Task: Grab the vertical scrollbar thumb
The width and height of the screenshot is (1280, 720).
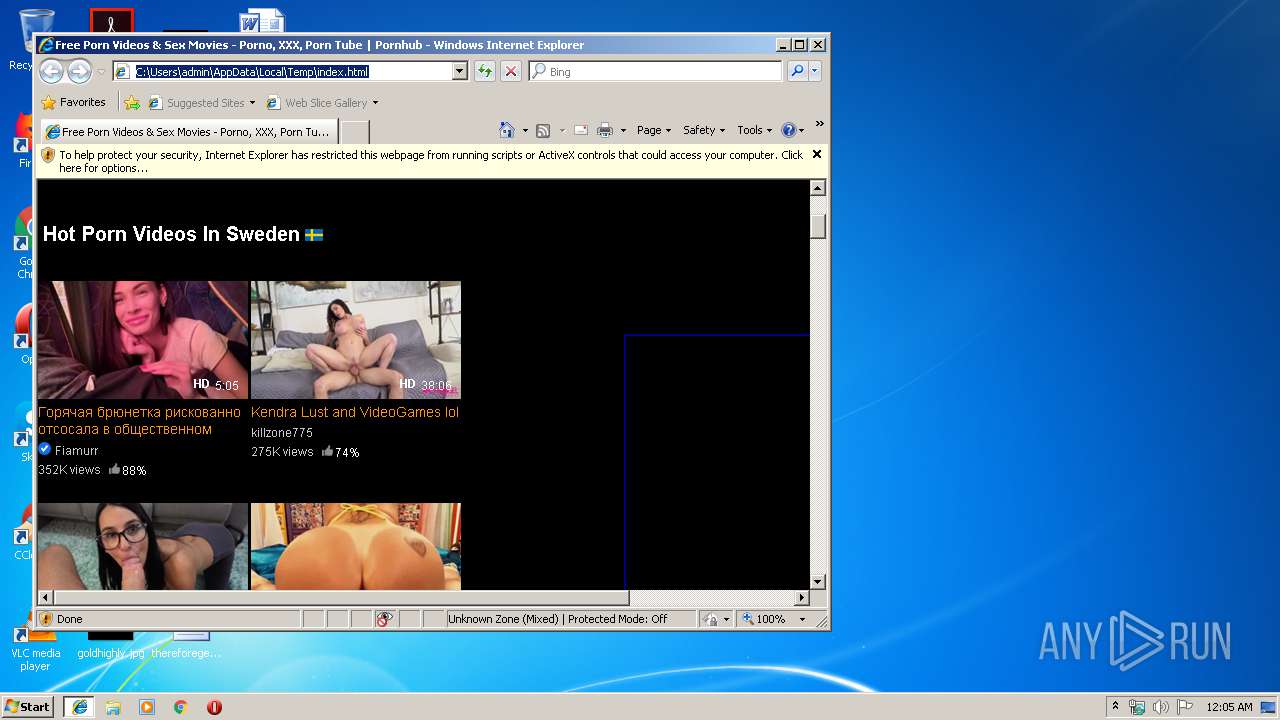Action: [818, 226]
